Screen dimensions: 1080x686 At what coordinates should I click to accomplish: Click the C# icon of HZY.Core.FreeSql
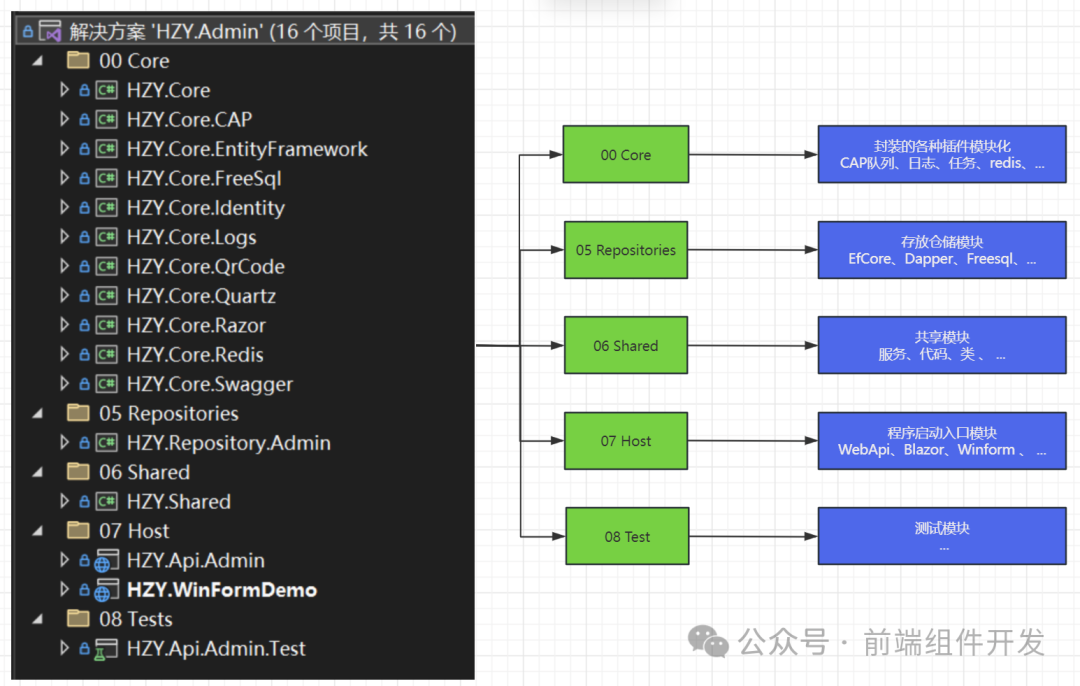[x=106, y=178]
